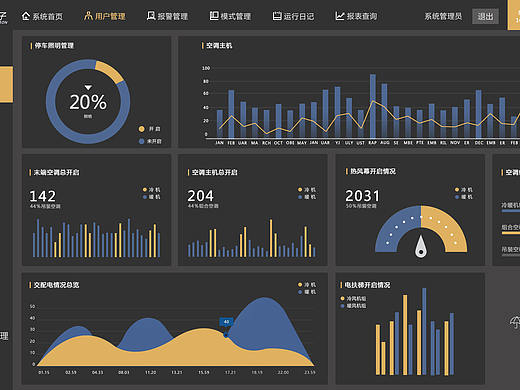
Task: Click the yellow 开启 legend dot
Action: (x=141, y=129)
